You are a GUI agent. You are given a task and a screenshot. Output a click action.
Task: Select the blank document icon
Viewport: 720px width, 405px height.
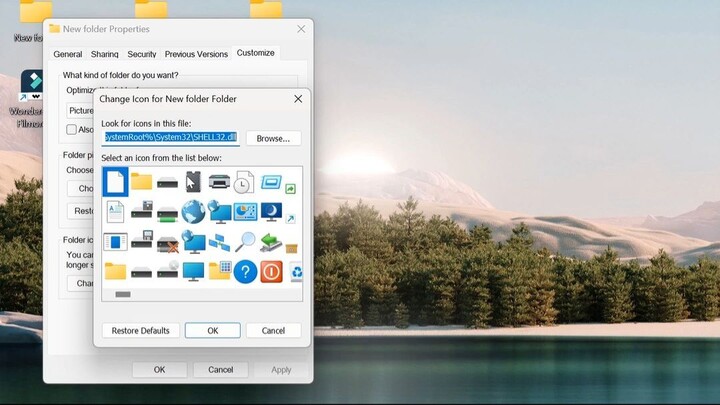[x=115, y=182]
